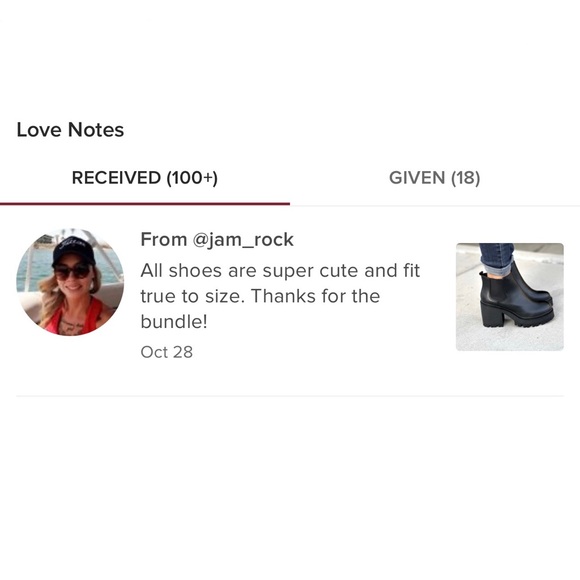
Task: Tap the word "From" before the username
Action: coord(163,239)
